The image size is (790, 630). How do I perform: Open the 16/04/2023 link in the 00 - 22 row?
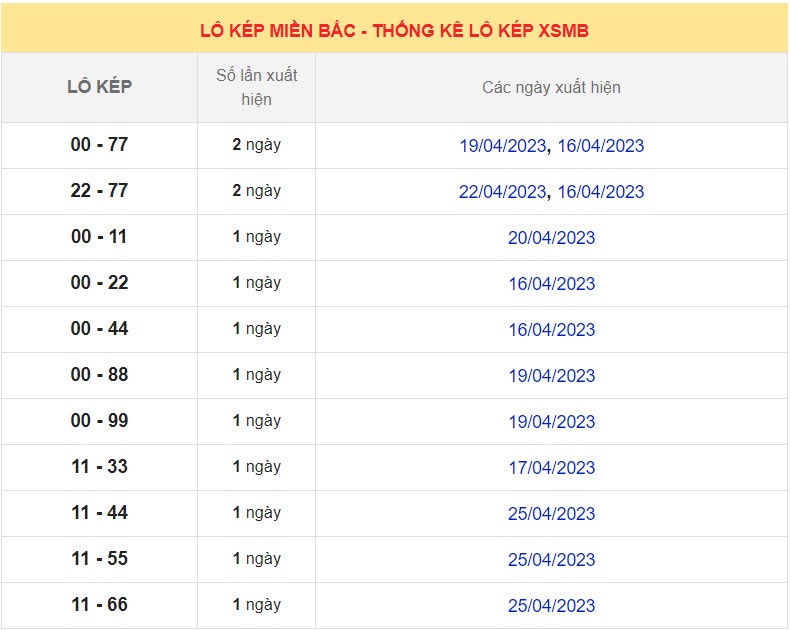[x=551, y=284]
